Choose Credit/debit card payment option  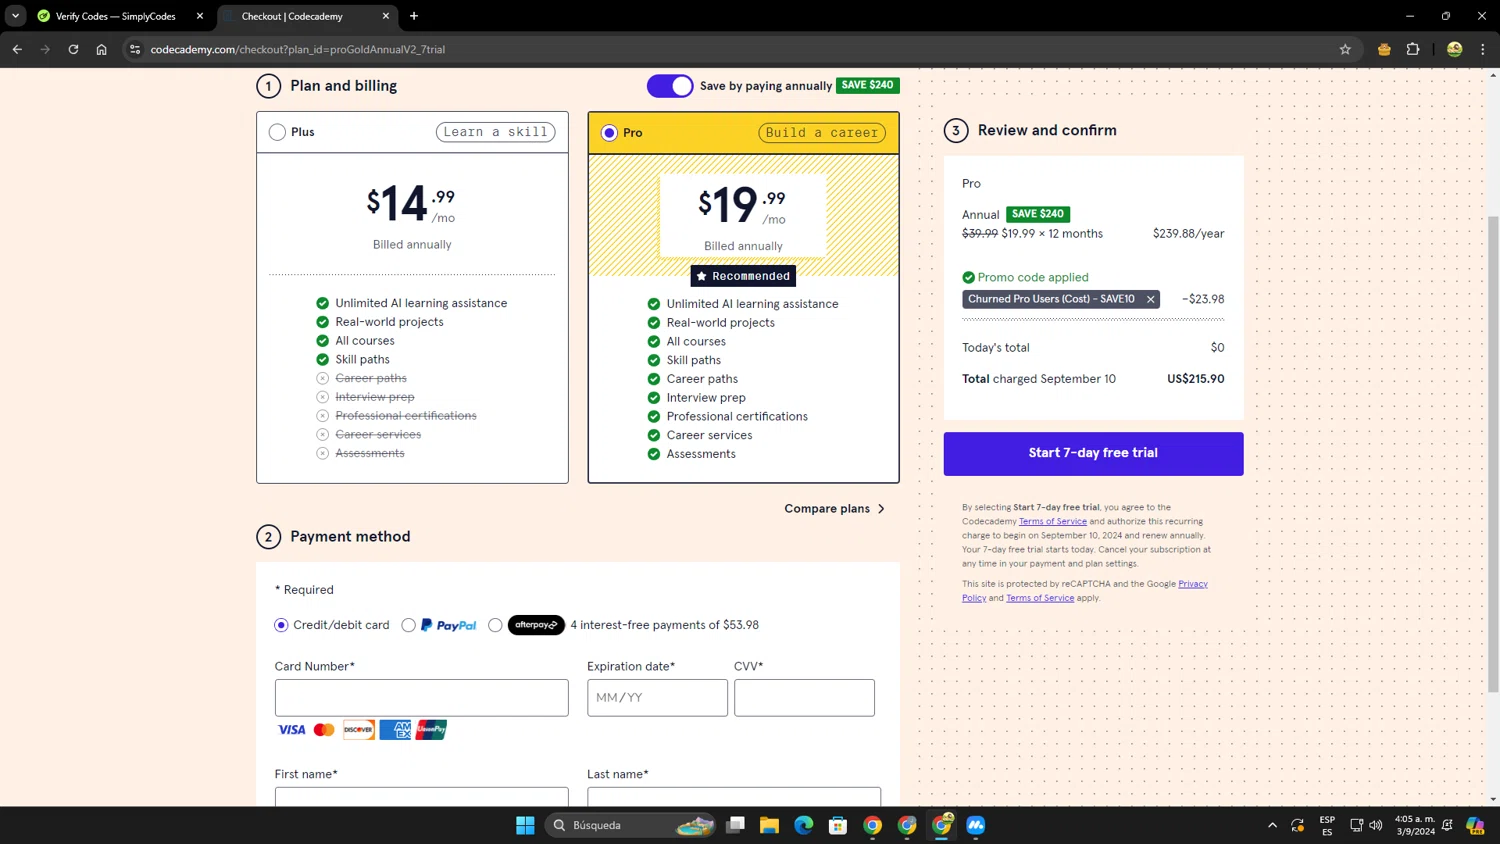coord(281,625)
